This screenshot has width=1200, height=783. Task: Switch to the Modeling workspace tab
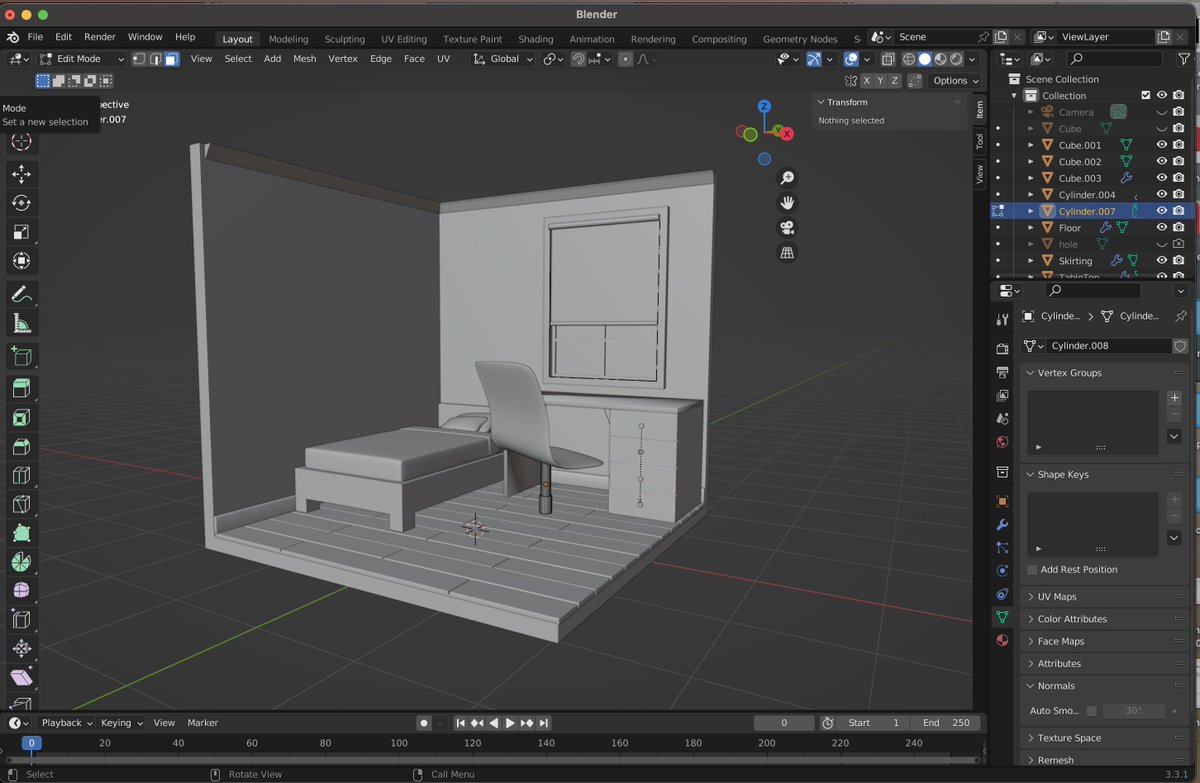(289, 39)
